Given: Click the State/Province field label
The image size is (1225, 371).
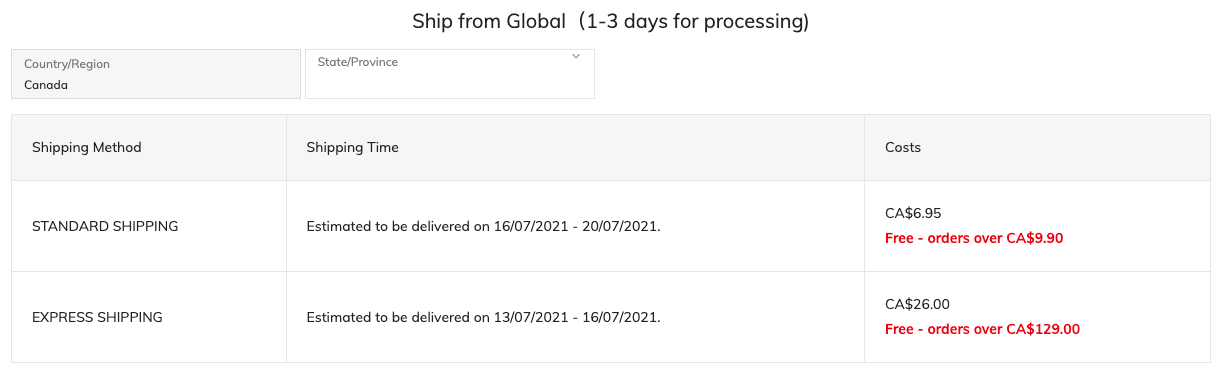Looking at the screenshot, I should (358, 62).
